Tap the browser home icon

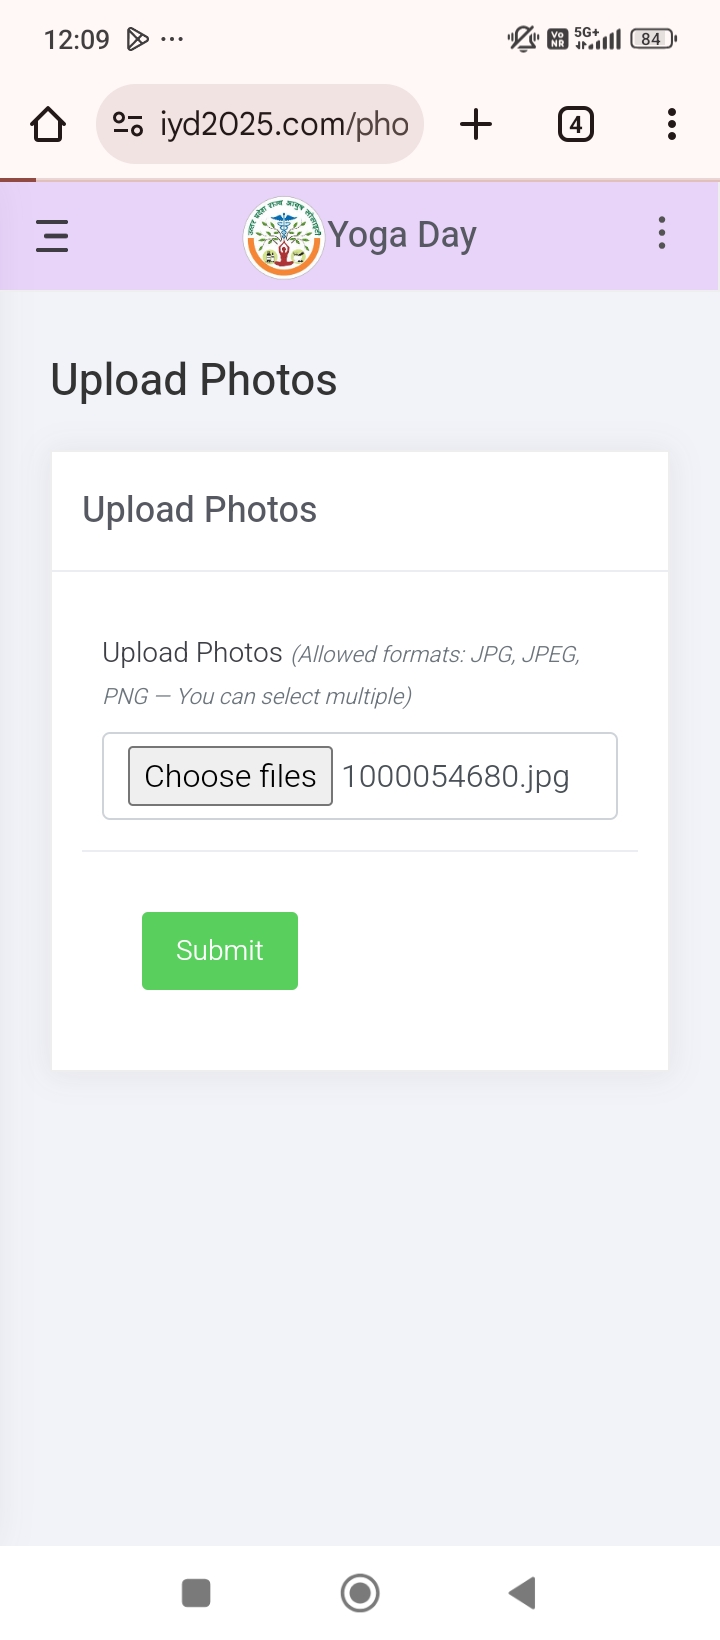click(48, 125)
